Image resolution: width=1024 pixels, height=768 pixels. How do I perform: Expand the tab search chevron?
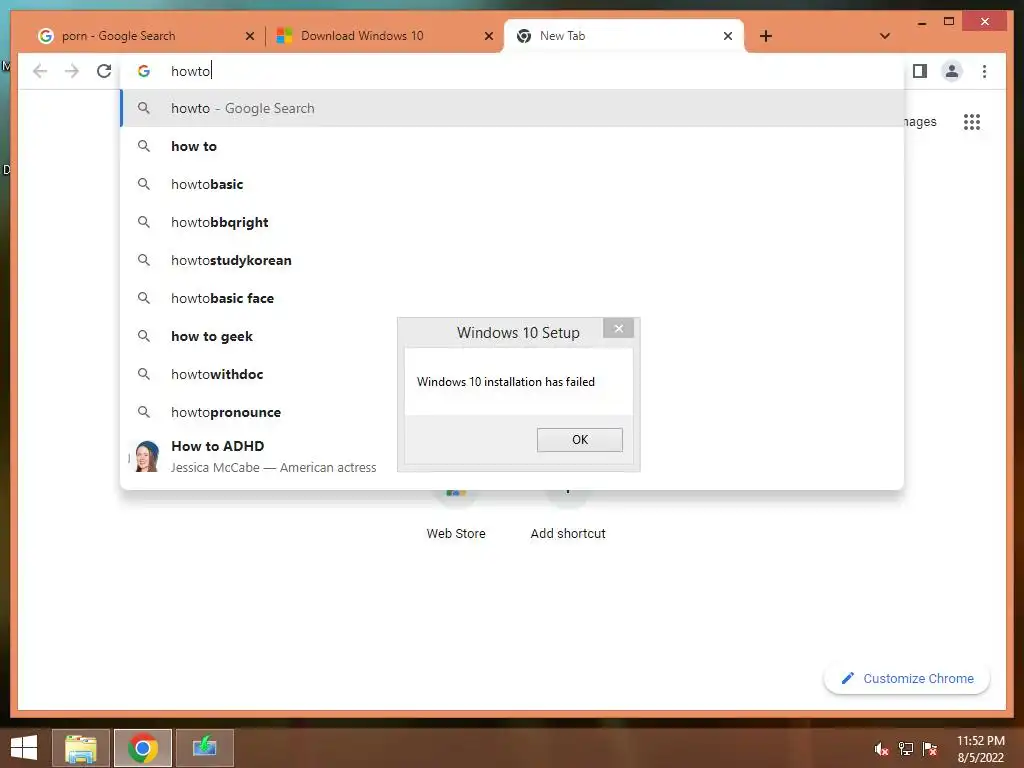[x=885, y=36]
